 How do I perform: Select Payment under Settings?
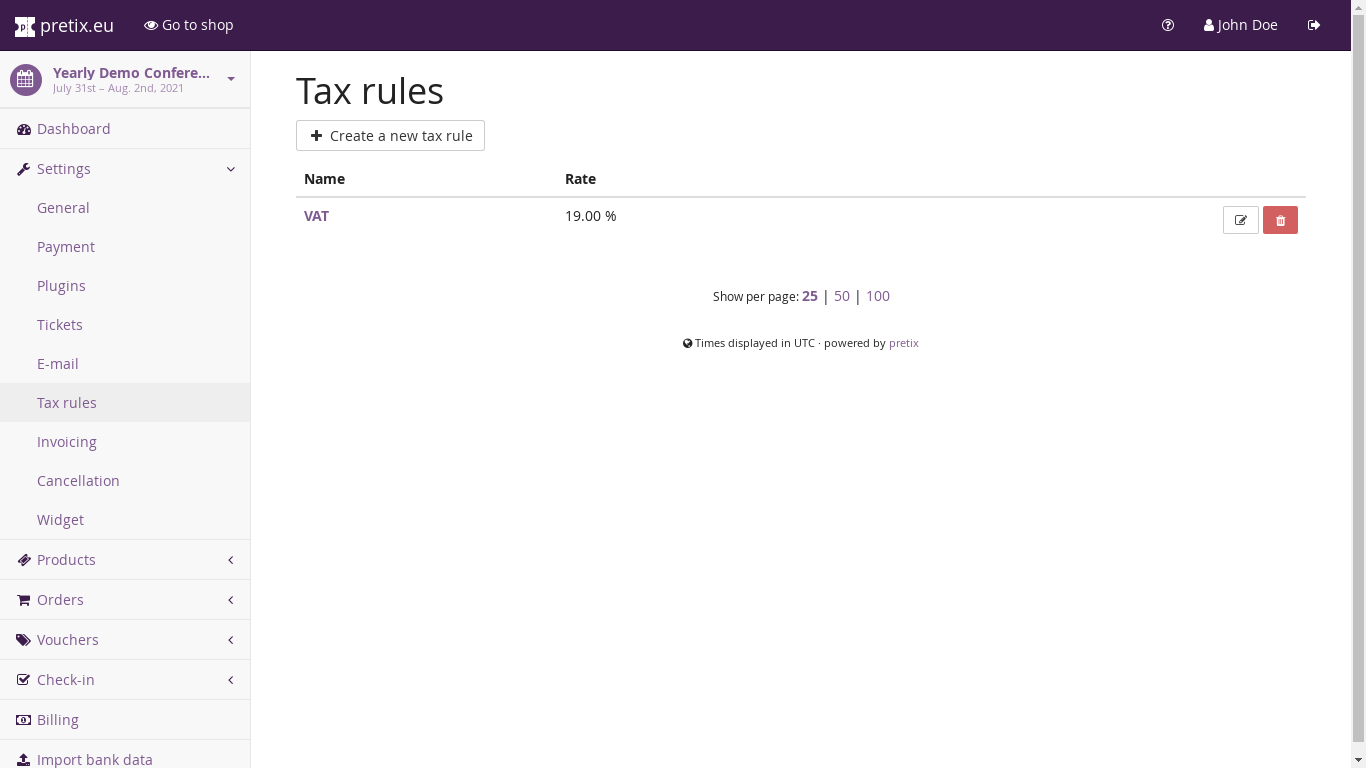(x=66, y=247)
